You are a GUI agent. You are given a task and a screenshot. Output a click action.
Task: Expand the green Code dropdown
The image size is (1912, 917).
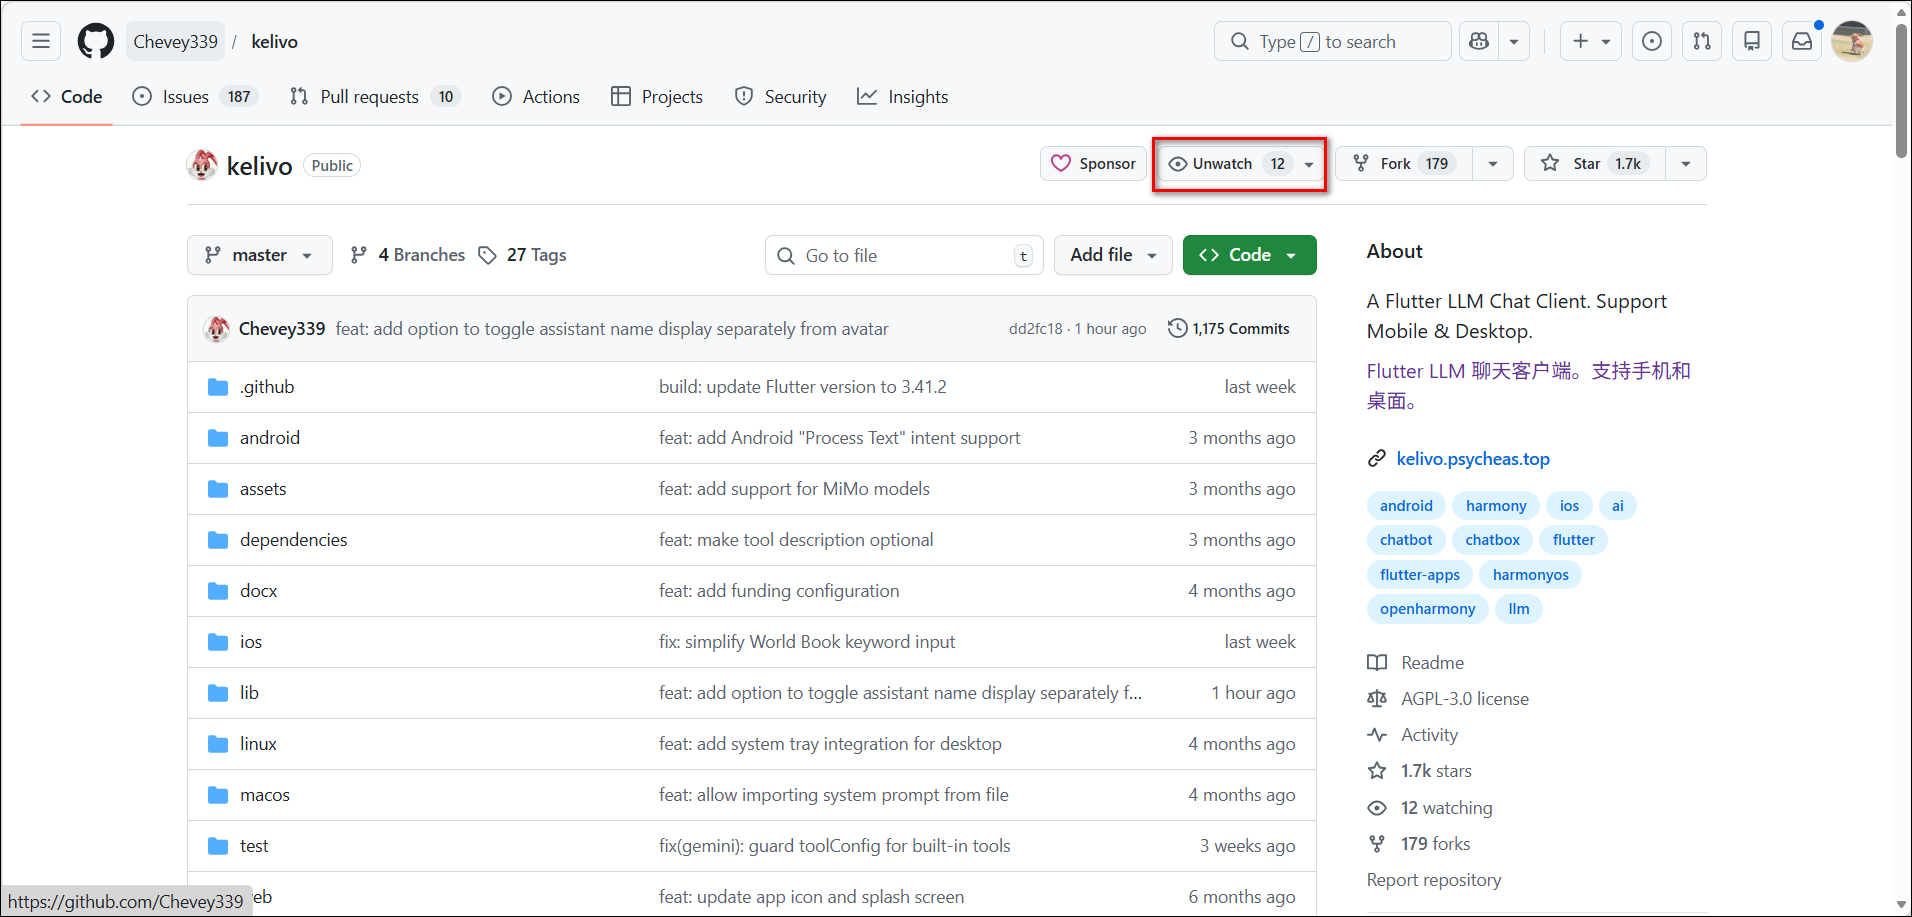click(1249, 255)
